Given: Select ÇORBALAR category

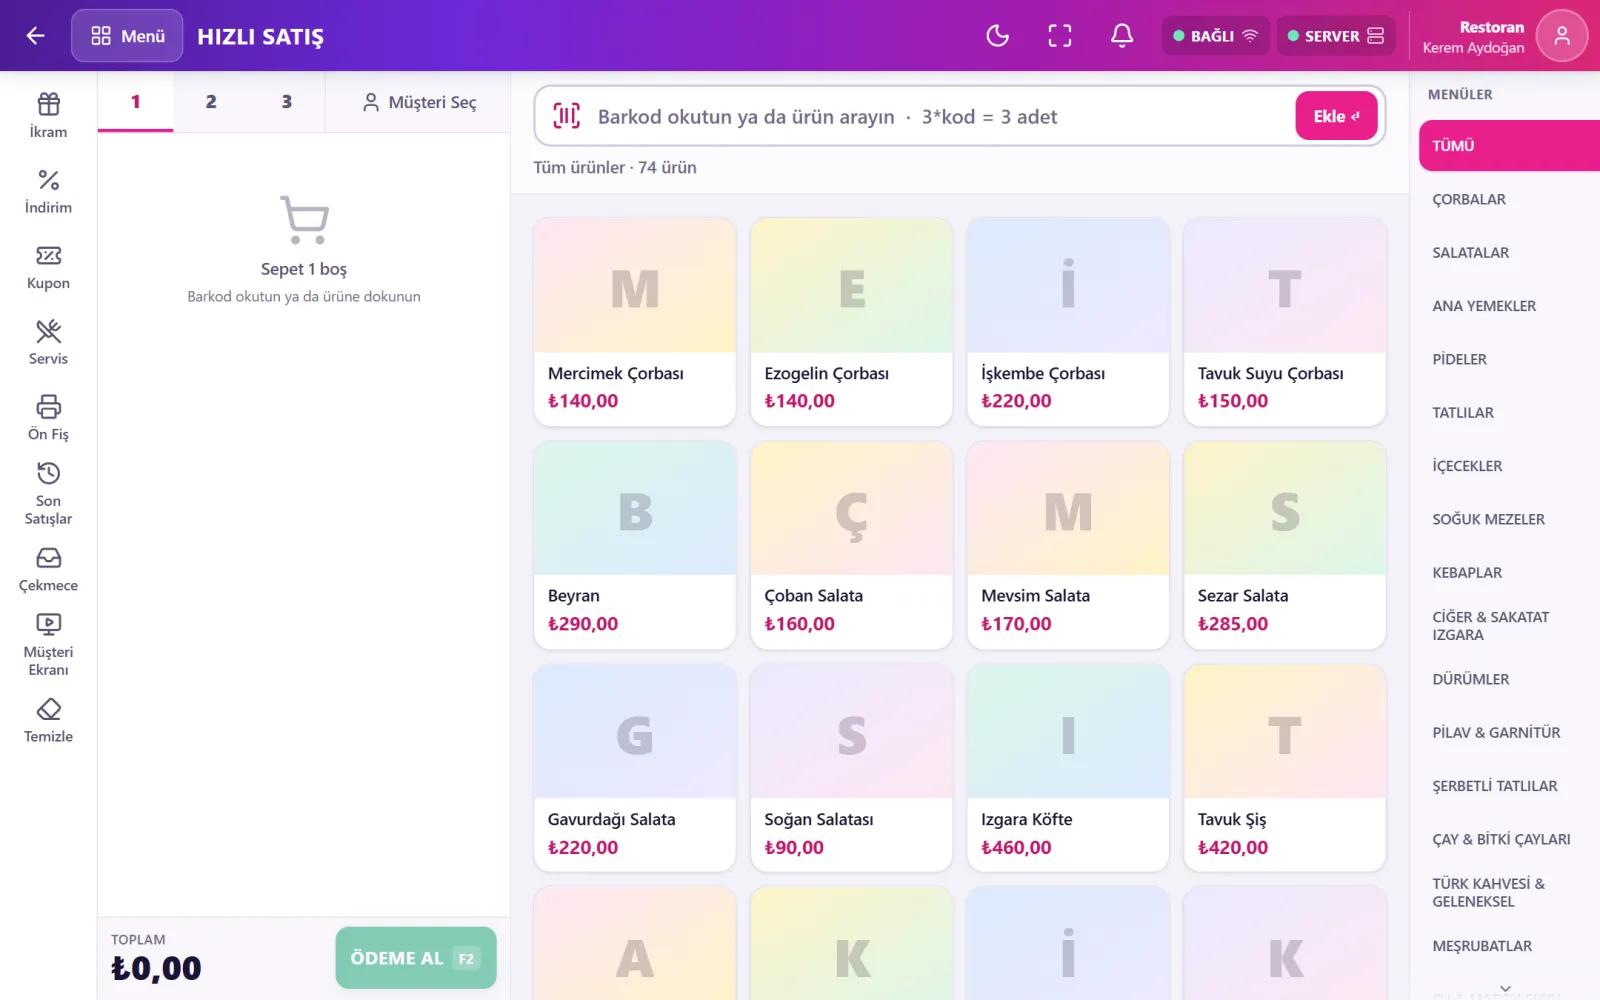Looking at the screenshot, I should pyautogui.click(x=1509, y=199).
